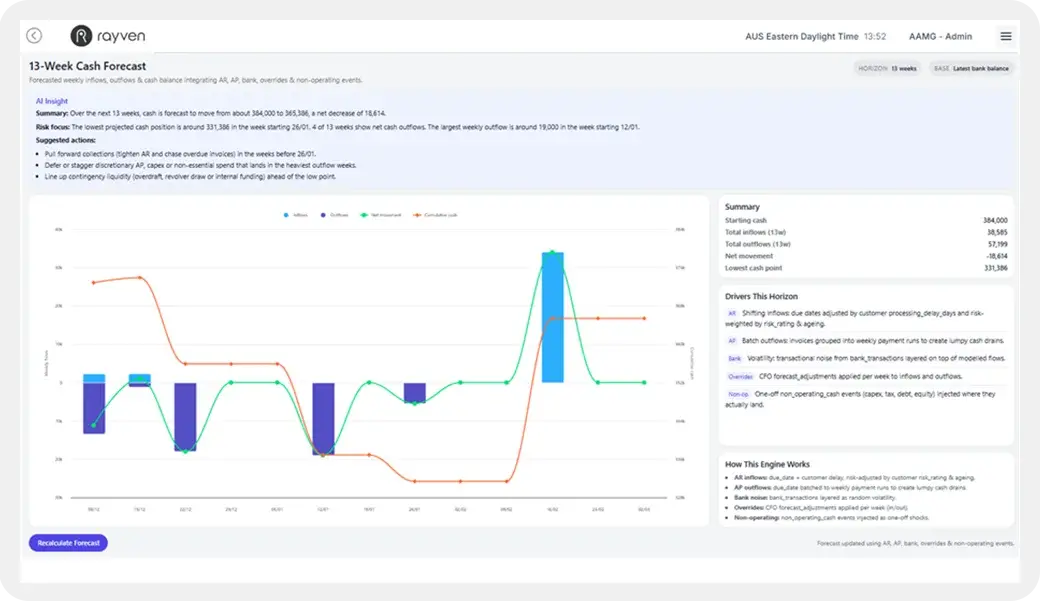Go back using the circled arrow icon

tap(34, 36)
